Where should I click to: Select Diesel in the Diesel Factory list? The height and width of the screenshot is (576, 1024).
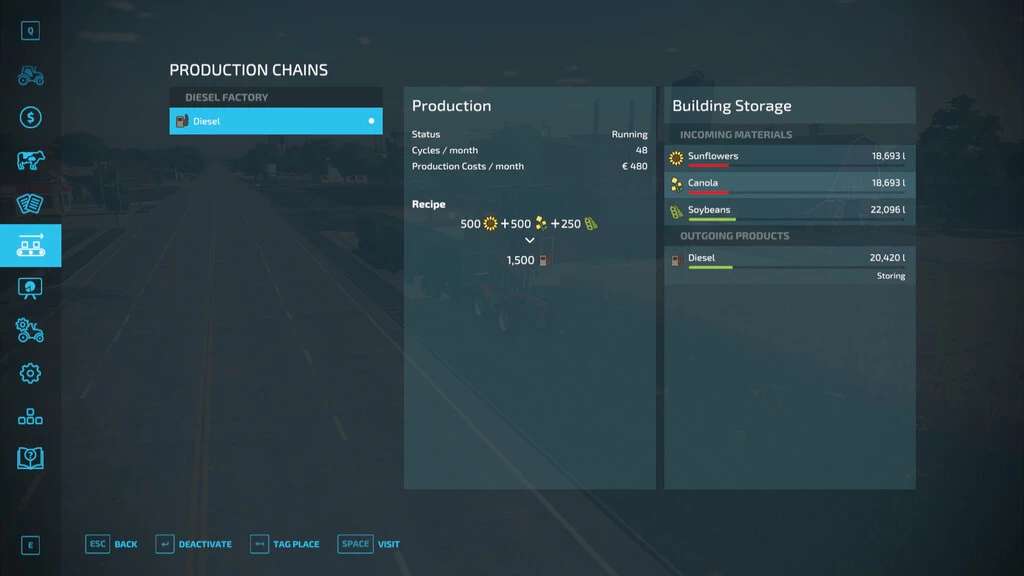pyautogui.click(x=276, y=121)
